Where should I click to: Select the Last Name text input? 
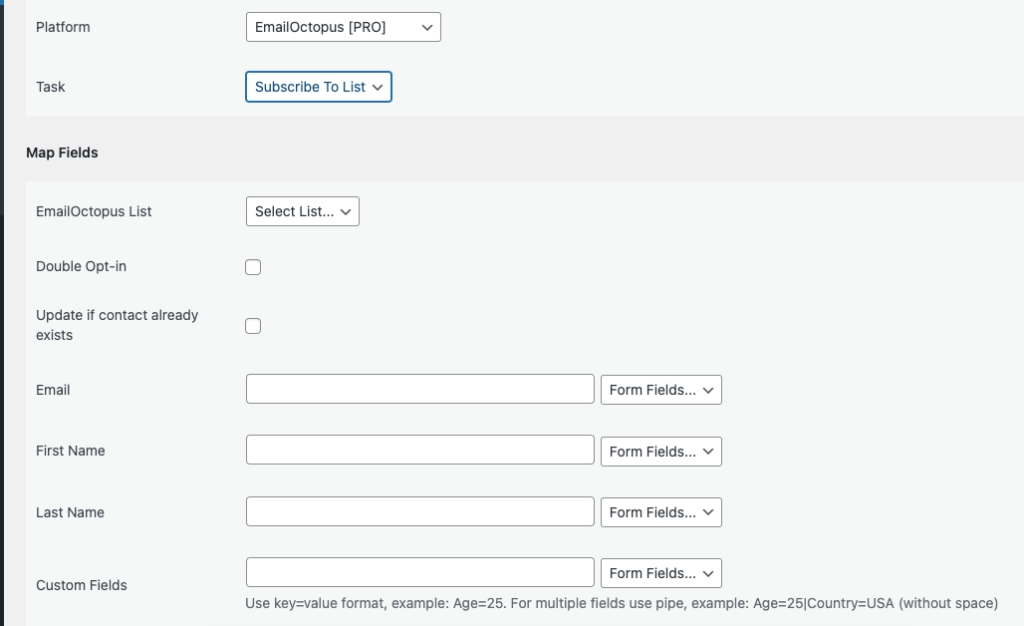420,511
